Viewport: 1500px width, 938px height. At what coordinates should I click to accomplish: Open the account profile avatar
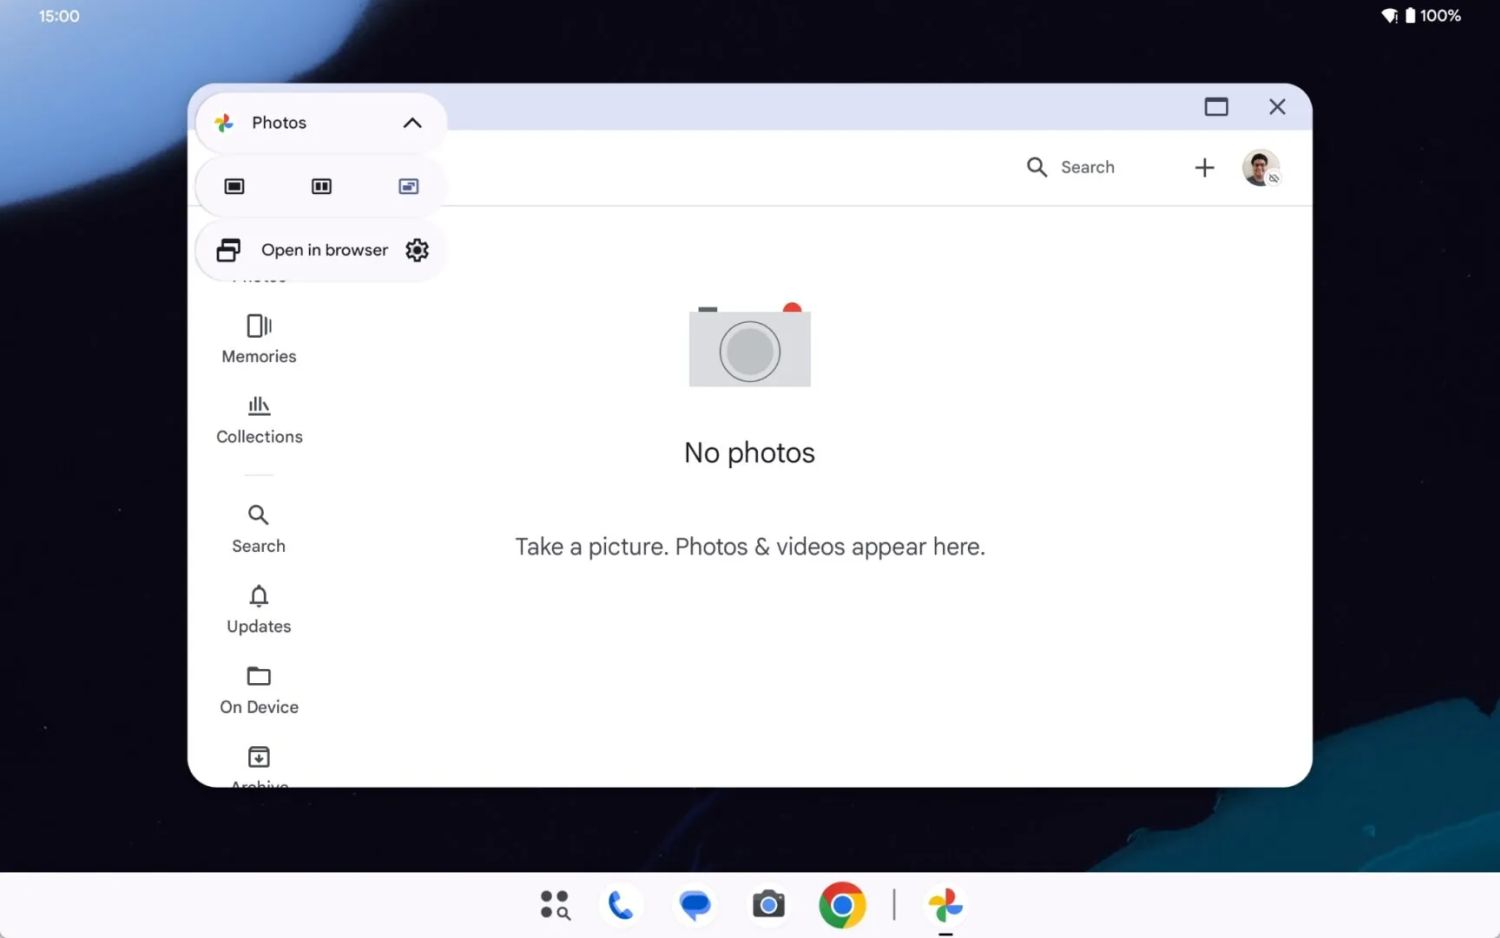[x=1260, y=168]
